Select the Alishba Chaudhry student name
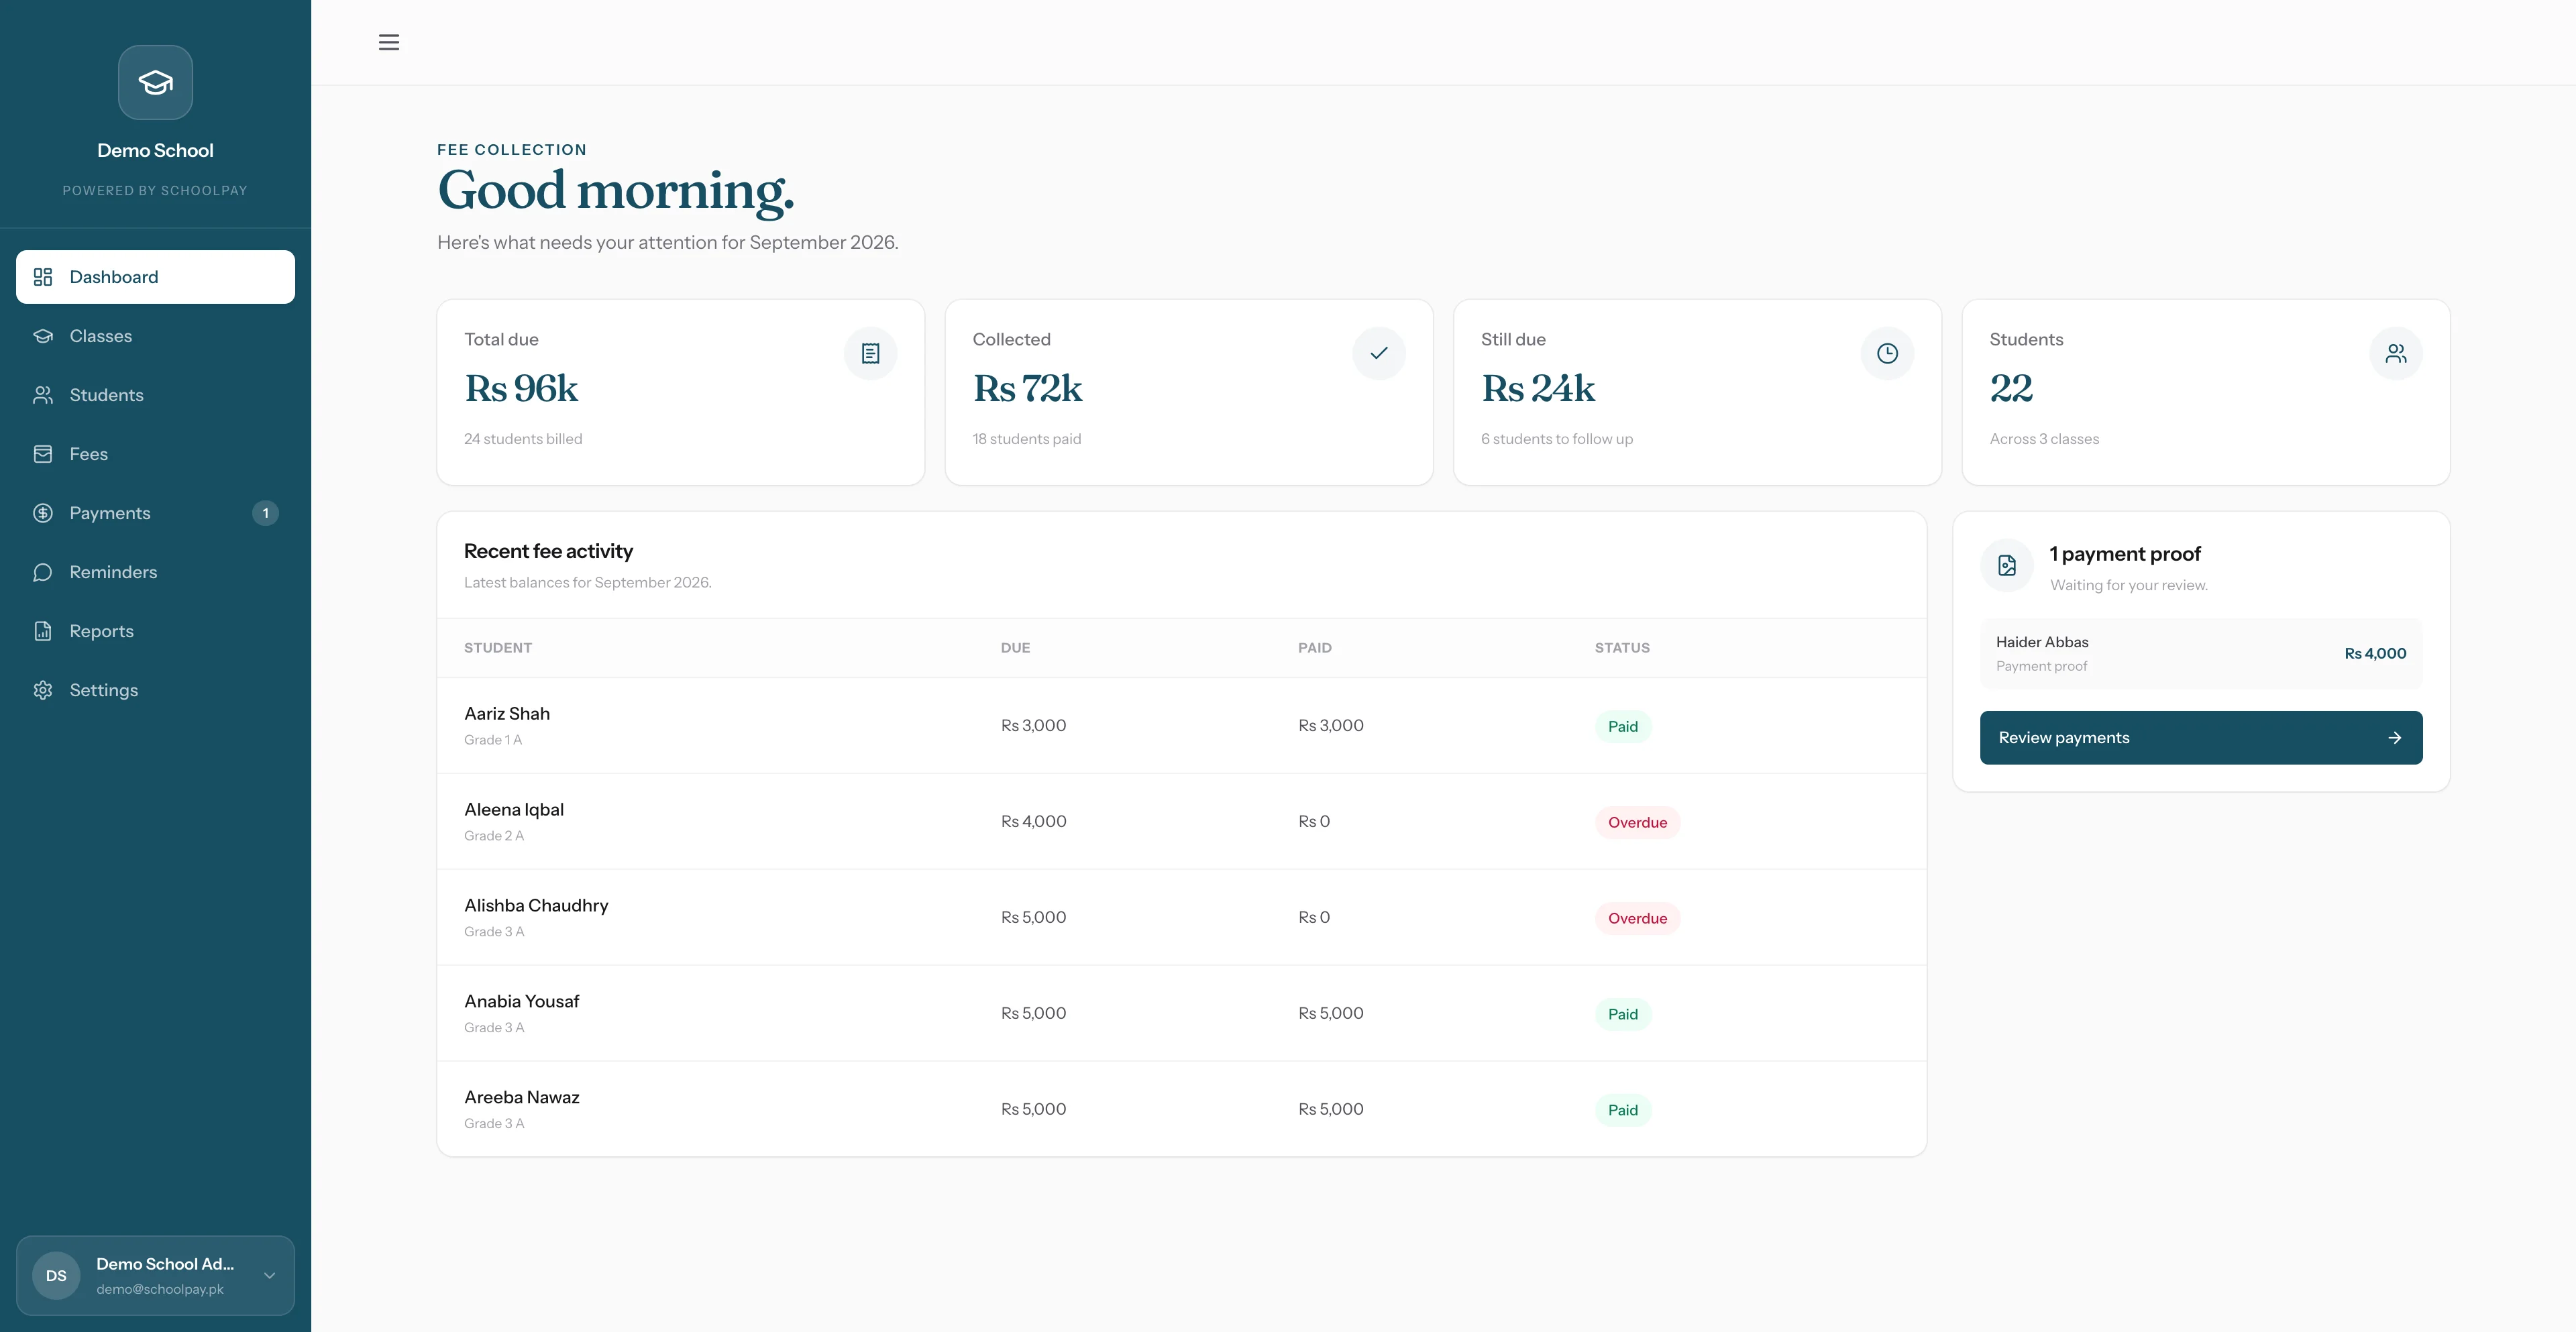 [x=536, y=906]
